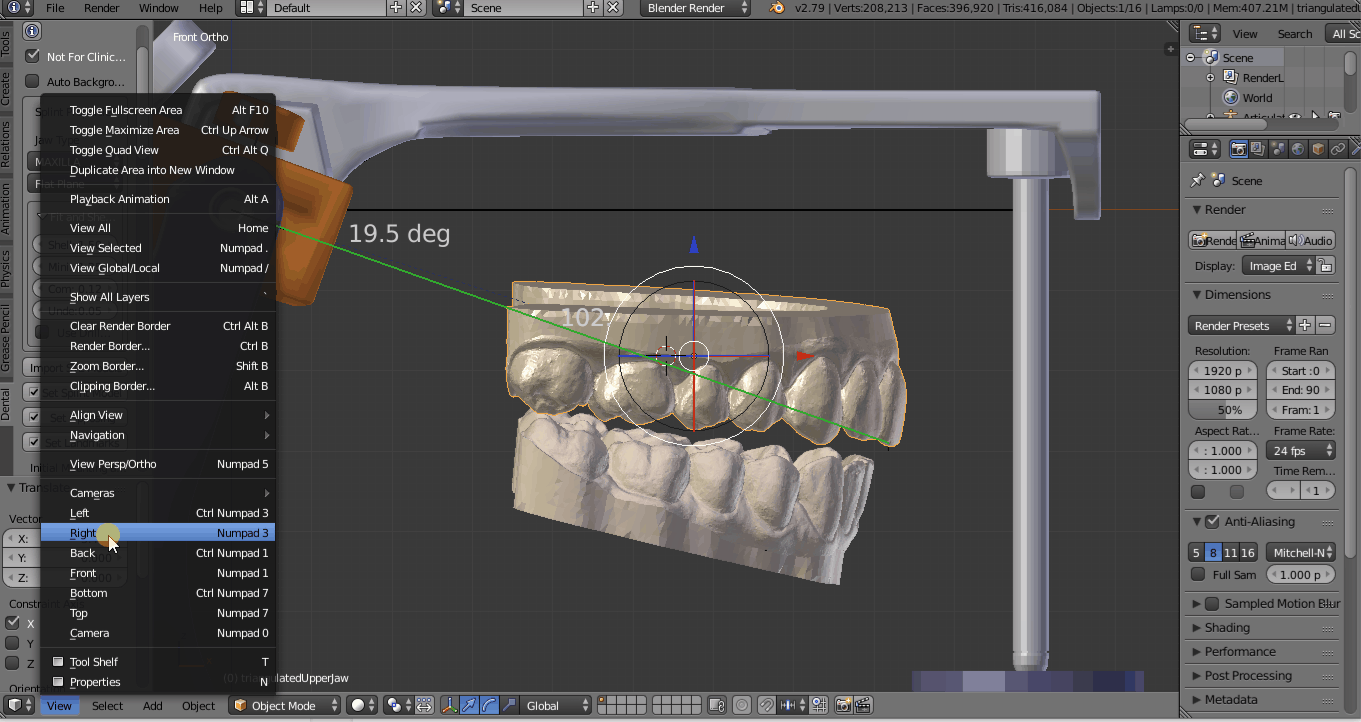The height and width of the screenshot is (722, 1361).
Task: Toggle Sampled Motion Blur checkbox
Action: [x=1212, y=603]
